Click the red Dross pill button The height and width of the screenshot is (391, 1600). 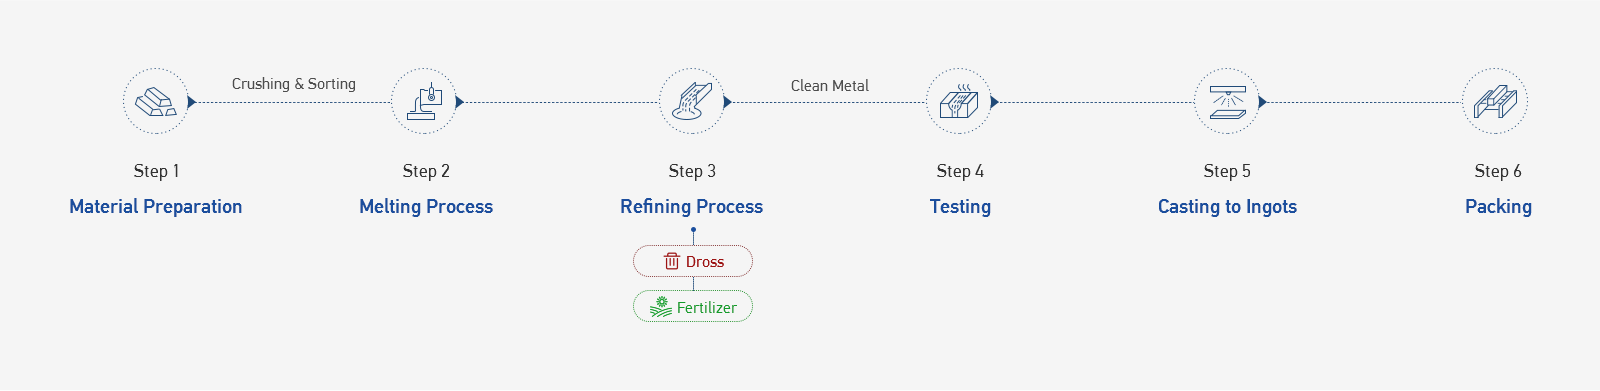click(693, 261)
